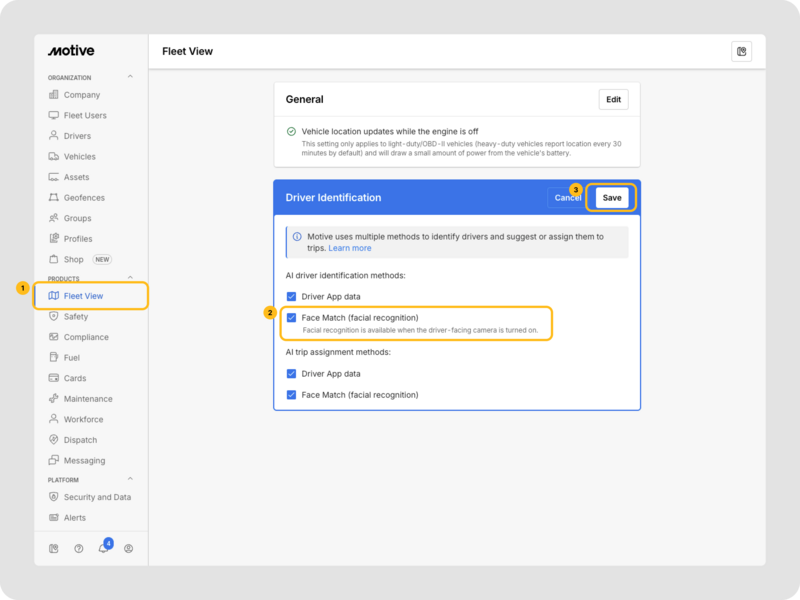Collapse the Organization section chevron
Viewport: 800px width, 600px height.
tap(129, 77)
